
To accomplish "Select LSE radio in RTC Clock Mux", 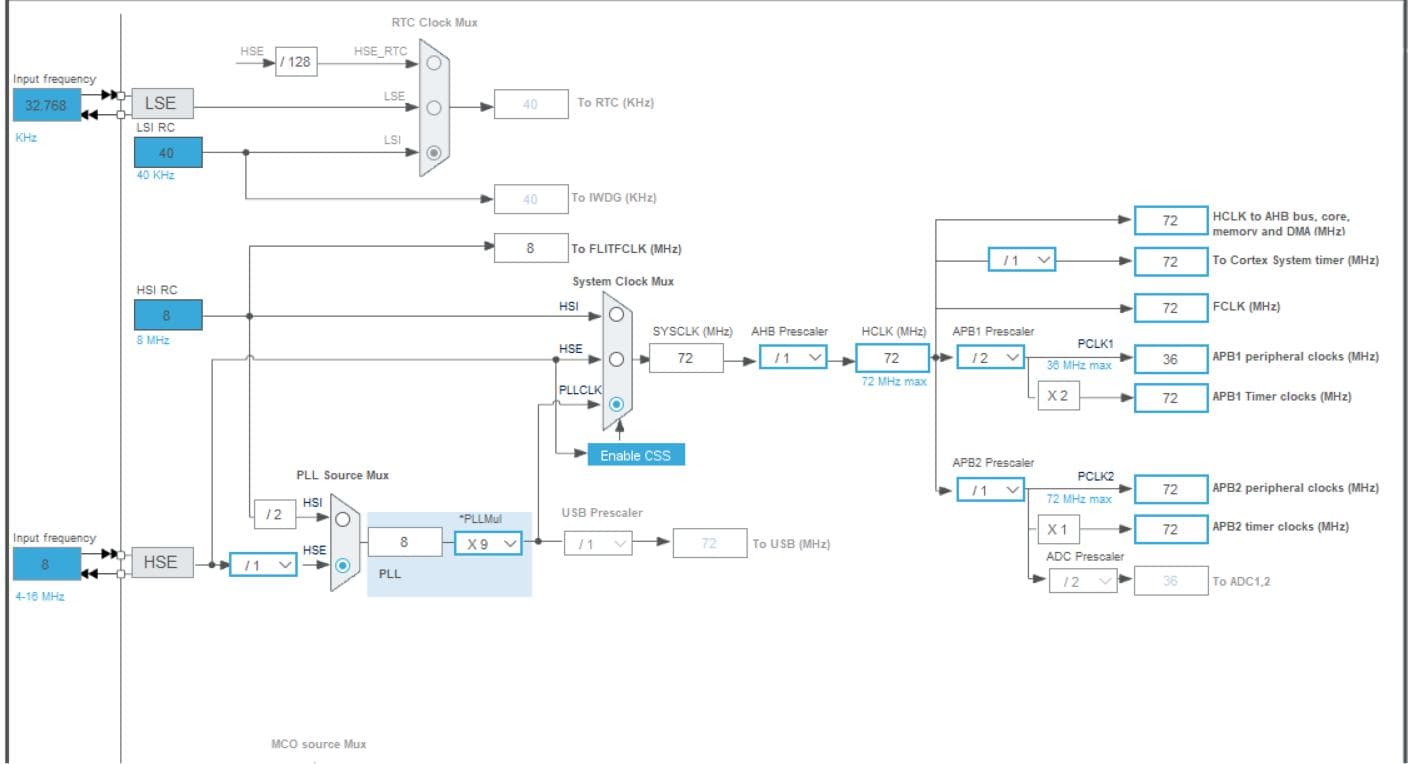I will (x=433, y=108).
